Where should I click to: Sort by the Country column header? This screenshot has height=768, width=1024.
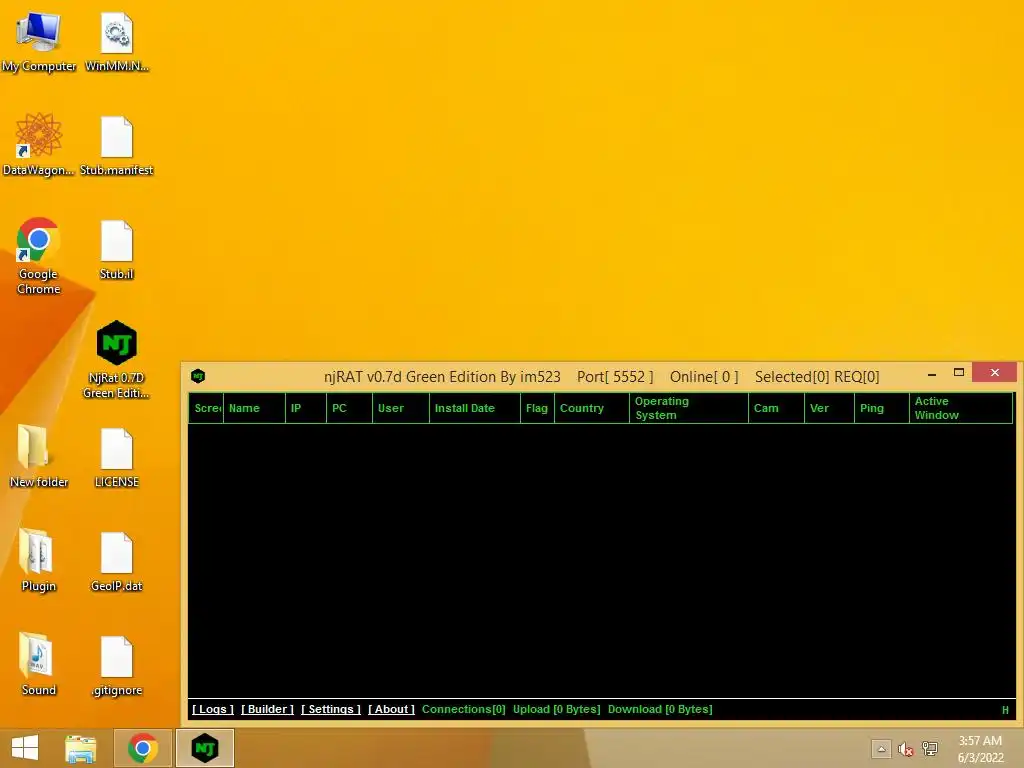coord(592,408)
